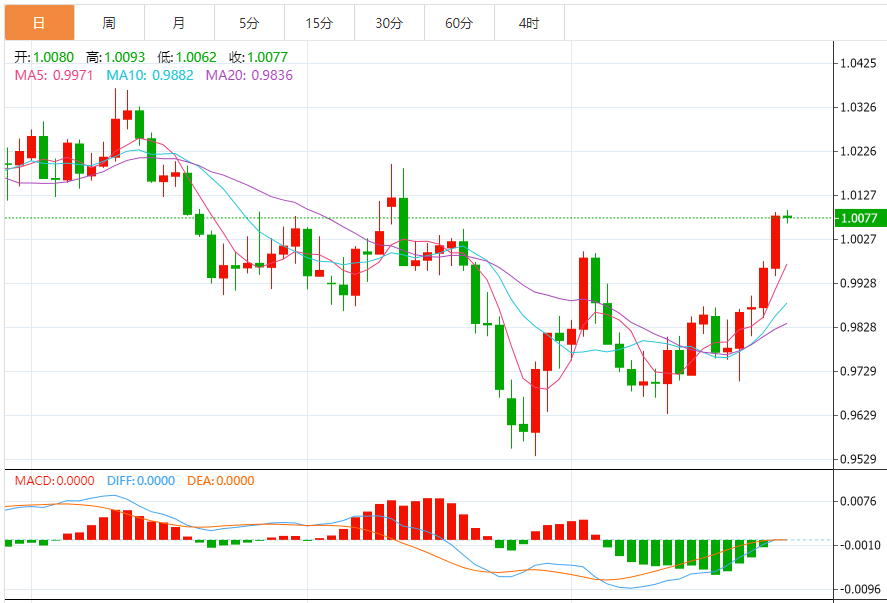
Task: Click the 1.0027 price axis label
Action: (x=858, y=239)
